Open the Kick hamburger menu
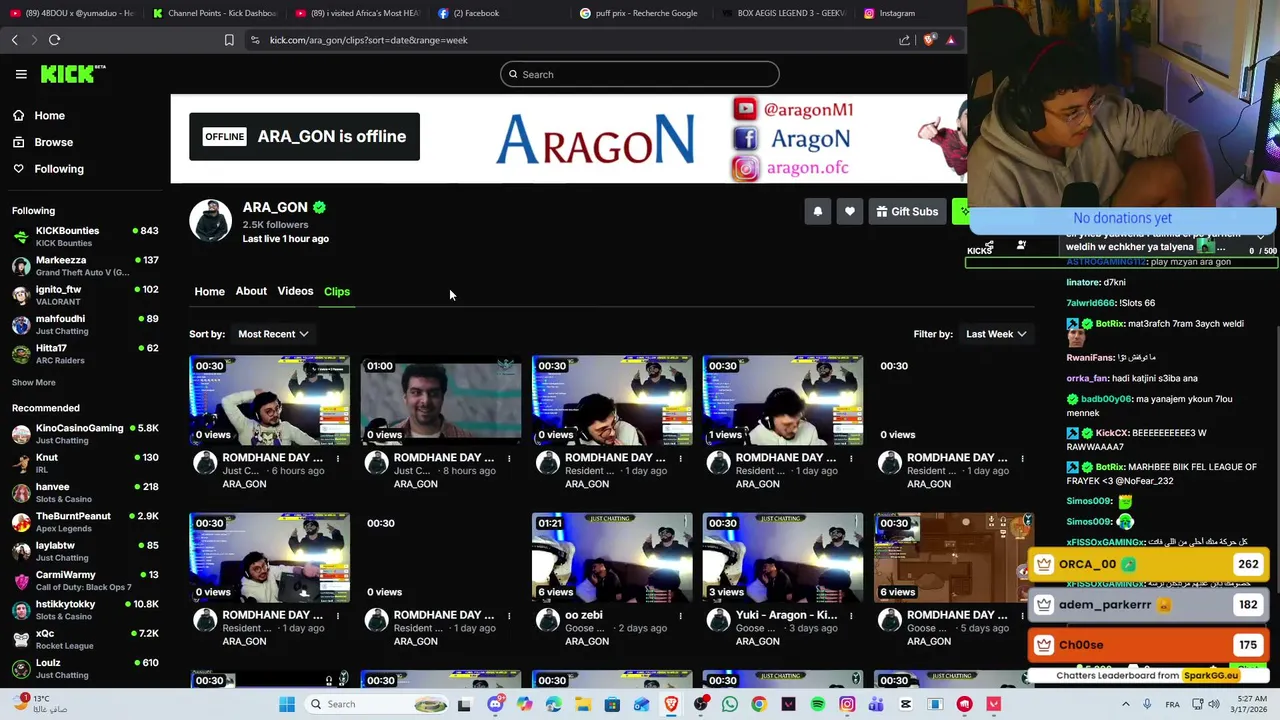This screenshot has width=1280, height=720. click(21, 74)
